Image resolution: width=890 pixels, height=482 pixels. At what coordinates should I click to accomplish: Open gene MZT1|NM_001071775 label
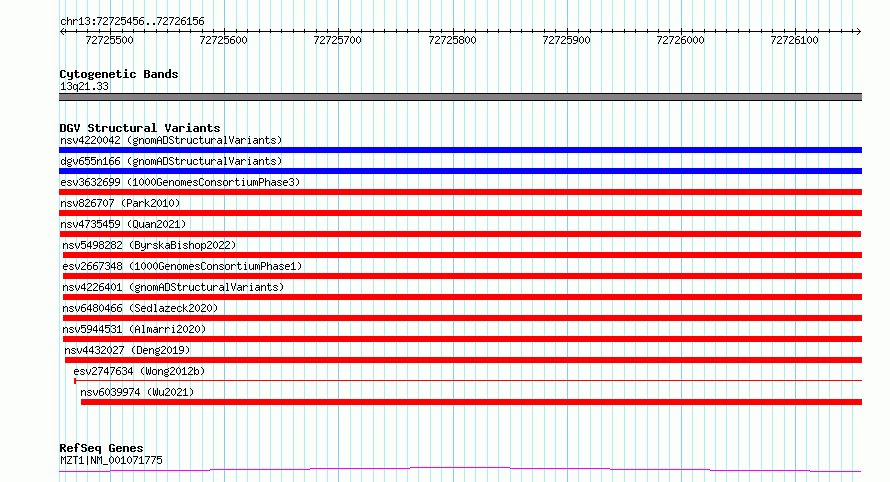111,460
